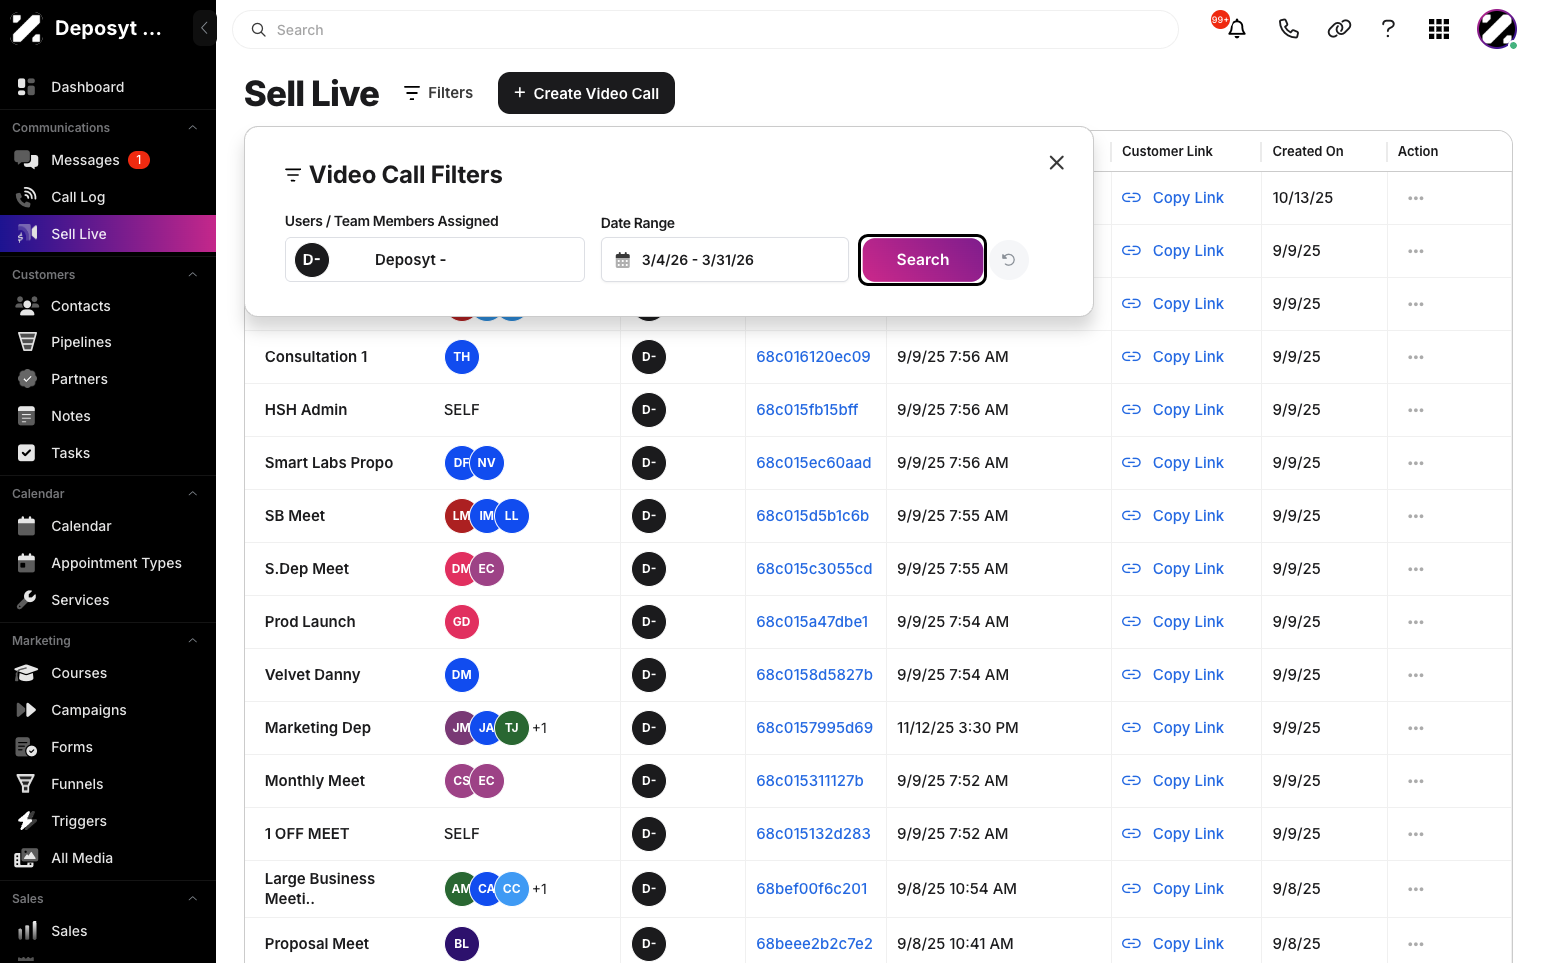Copy Link for Velvet Danny row

pos(1173,675)
